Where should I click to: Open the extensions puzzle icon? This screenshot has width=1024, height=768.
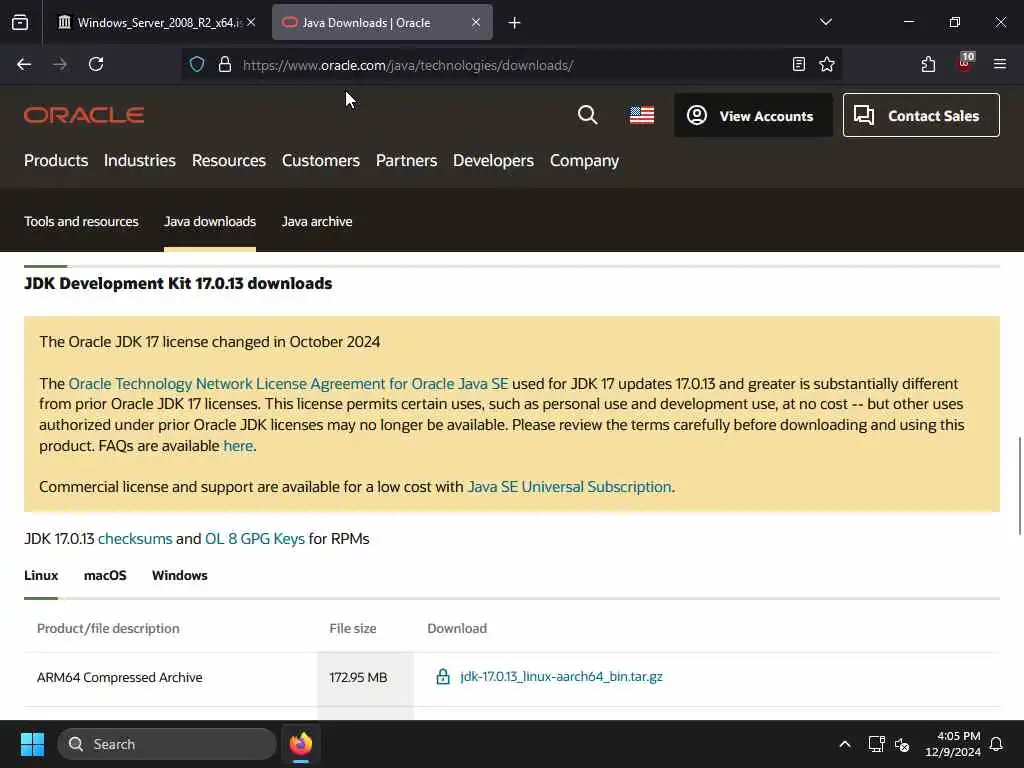click(928, 64)
